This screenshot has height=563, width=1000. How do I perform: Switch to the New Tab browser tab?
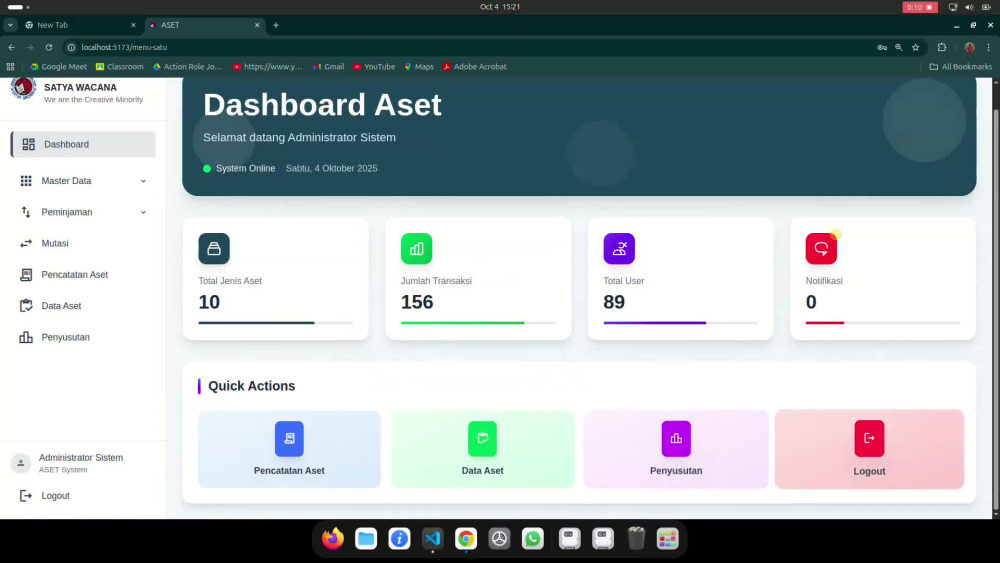coord(80,25)
